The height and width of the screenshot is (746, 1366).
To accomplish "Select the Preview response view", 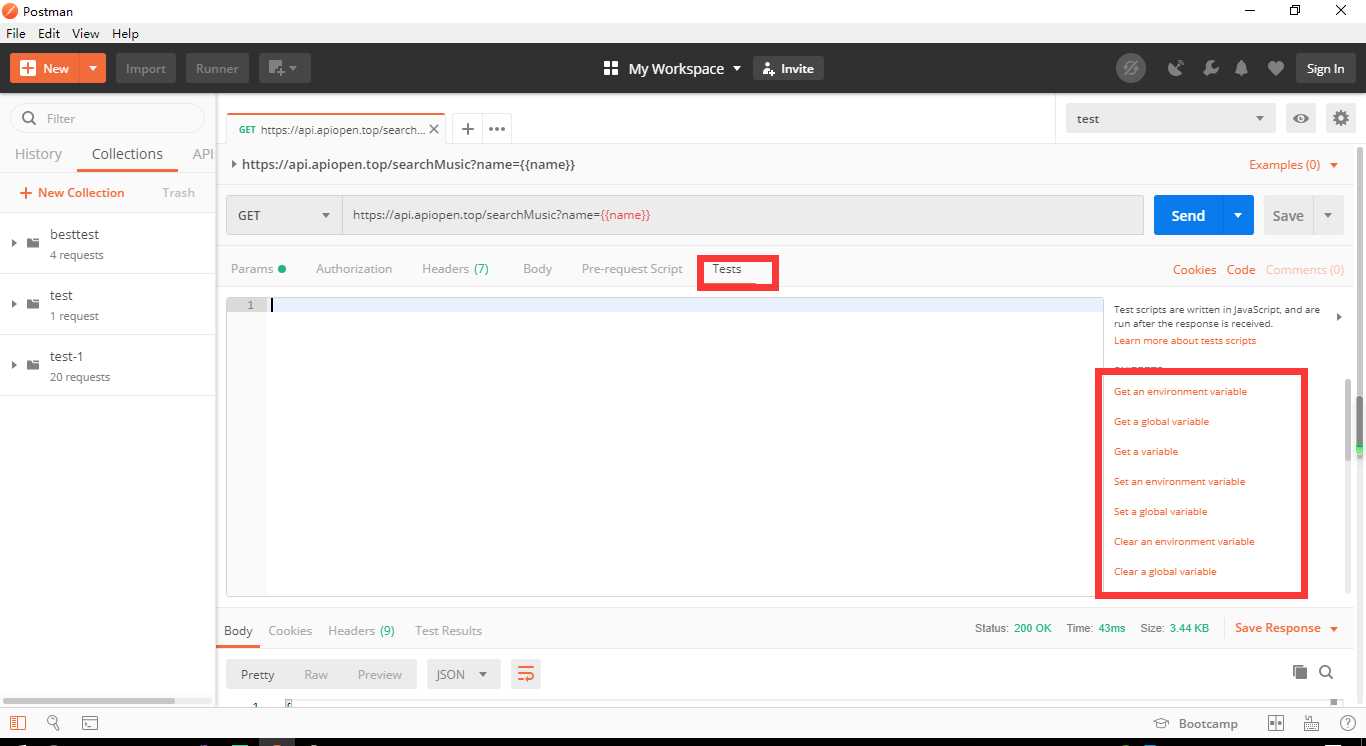I will 380,674.
